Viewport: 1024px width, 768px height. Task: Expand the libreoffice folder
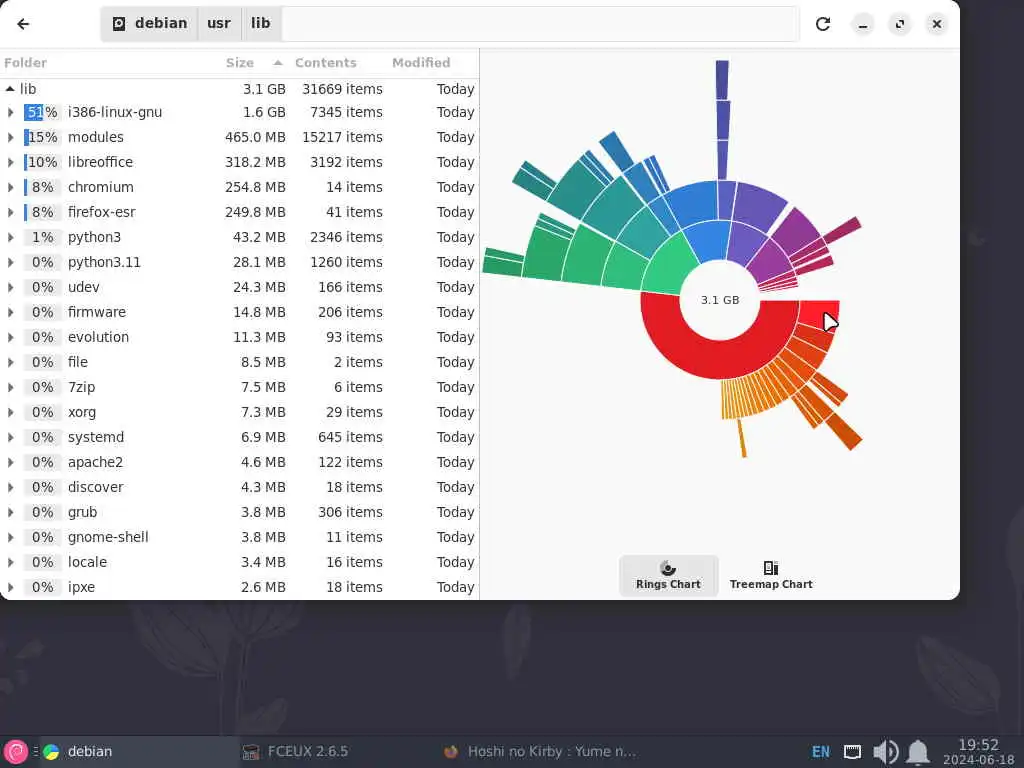tap(10, 162)
